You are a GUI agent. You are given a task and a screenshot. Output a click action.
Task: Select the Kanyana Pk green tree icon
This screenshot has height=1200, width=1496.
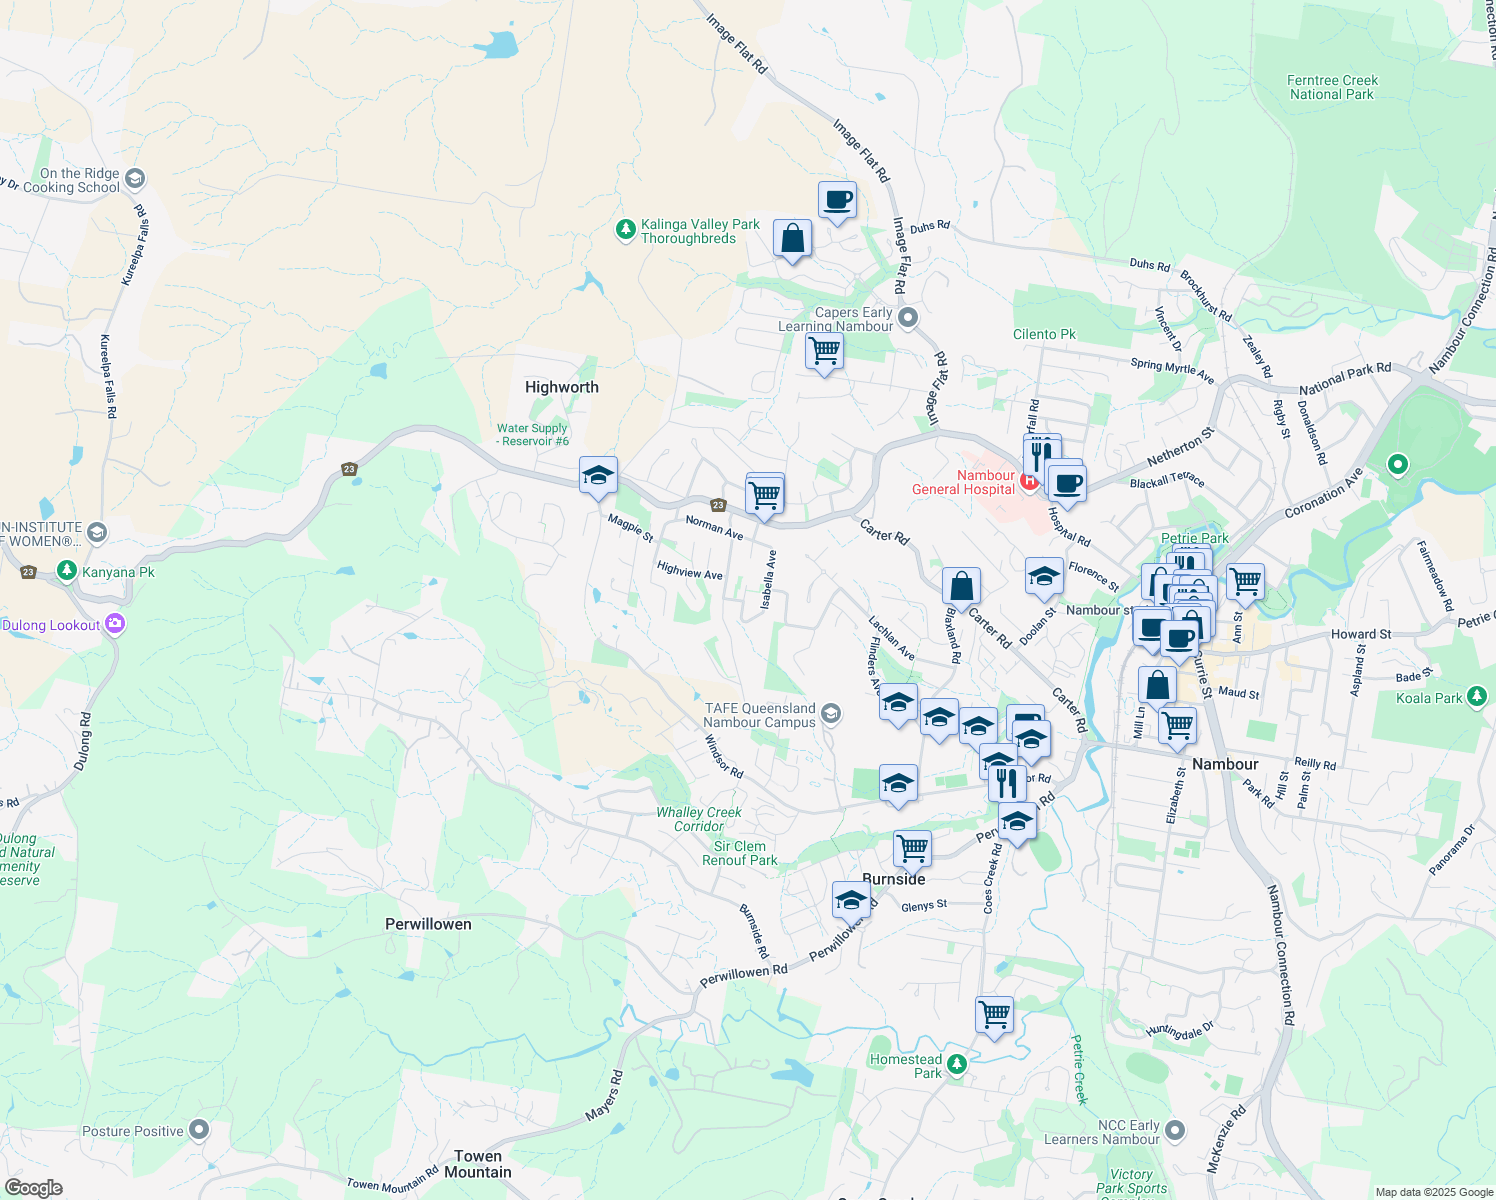click(x=67, y=571)
